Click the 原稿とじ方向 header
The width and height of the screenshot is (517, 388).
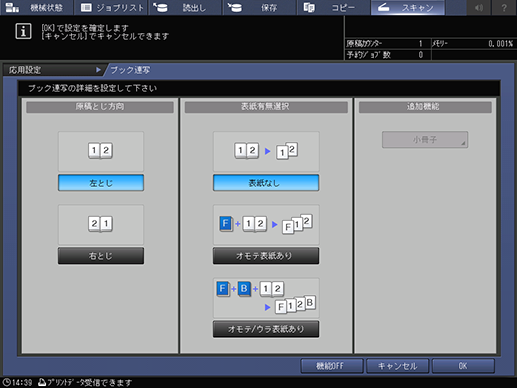coord(100,107)
